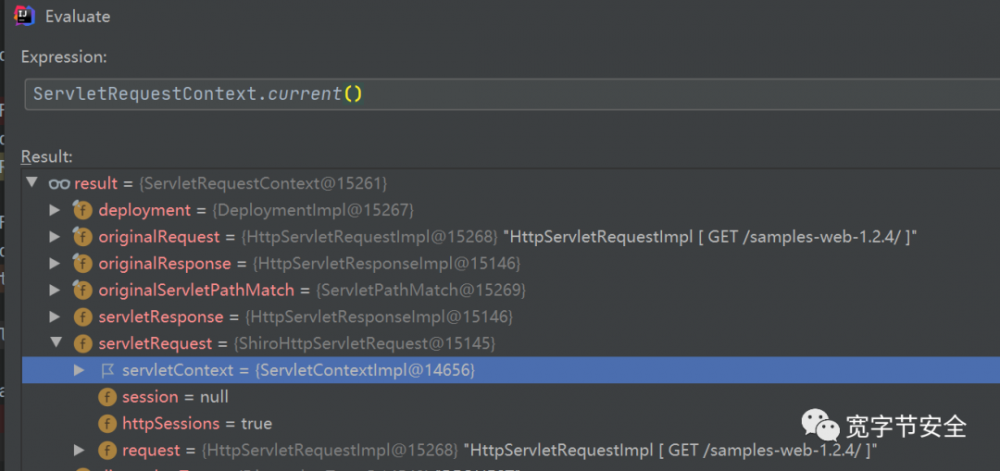Click the IntelliJ icon in the Evaluate title bar
Image resolution: width=1000 pixels, height=471 pixels.
(24, 15)
